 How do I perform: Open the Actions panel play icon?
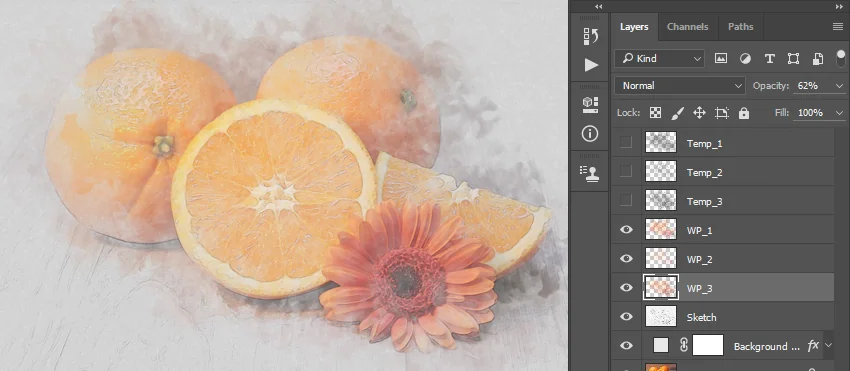pos(591,65)
